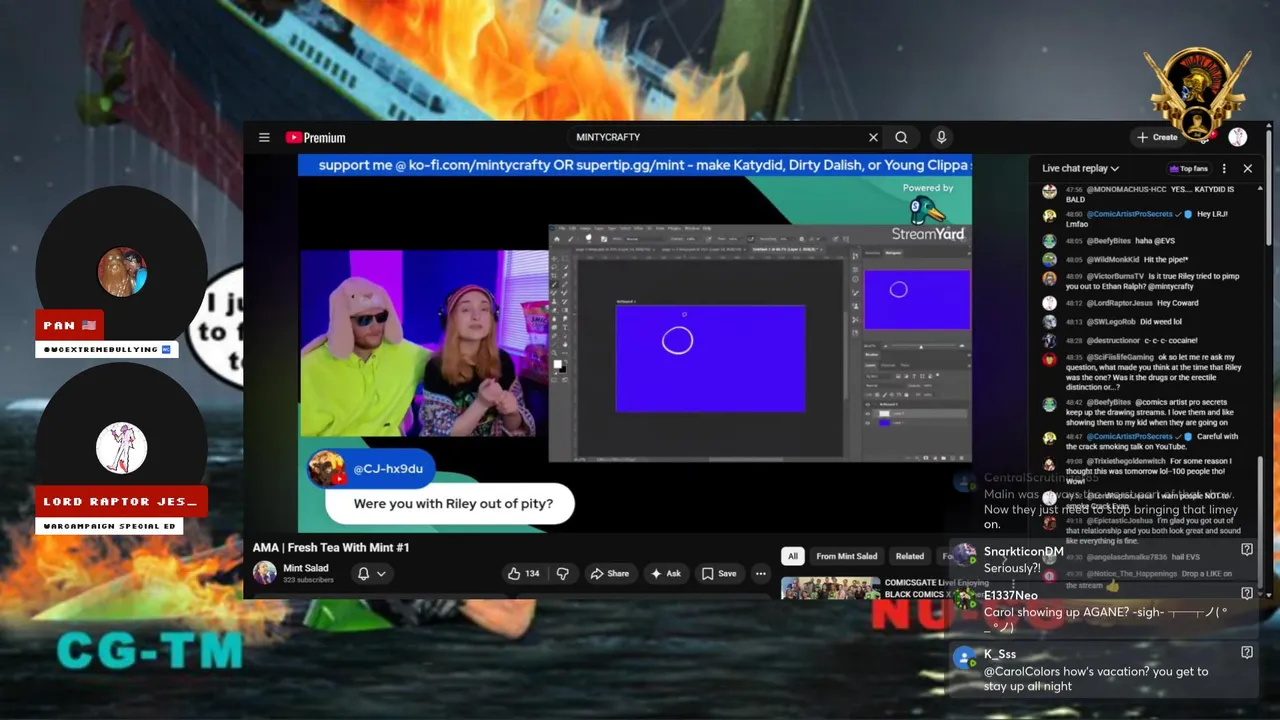Expand the notification bell dropdown under the video
The image size is (1280, 720).
click(x=371, y=573)
